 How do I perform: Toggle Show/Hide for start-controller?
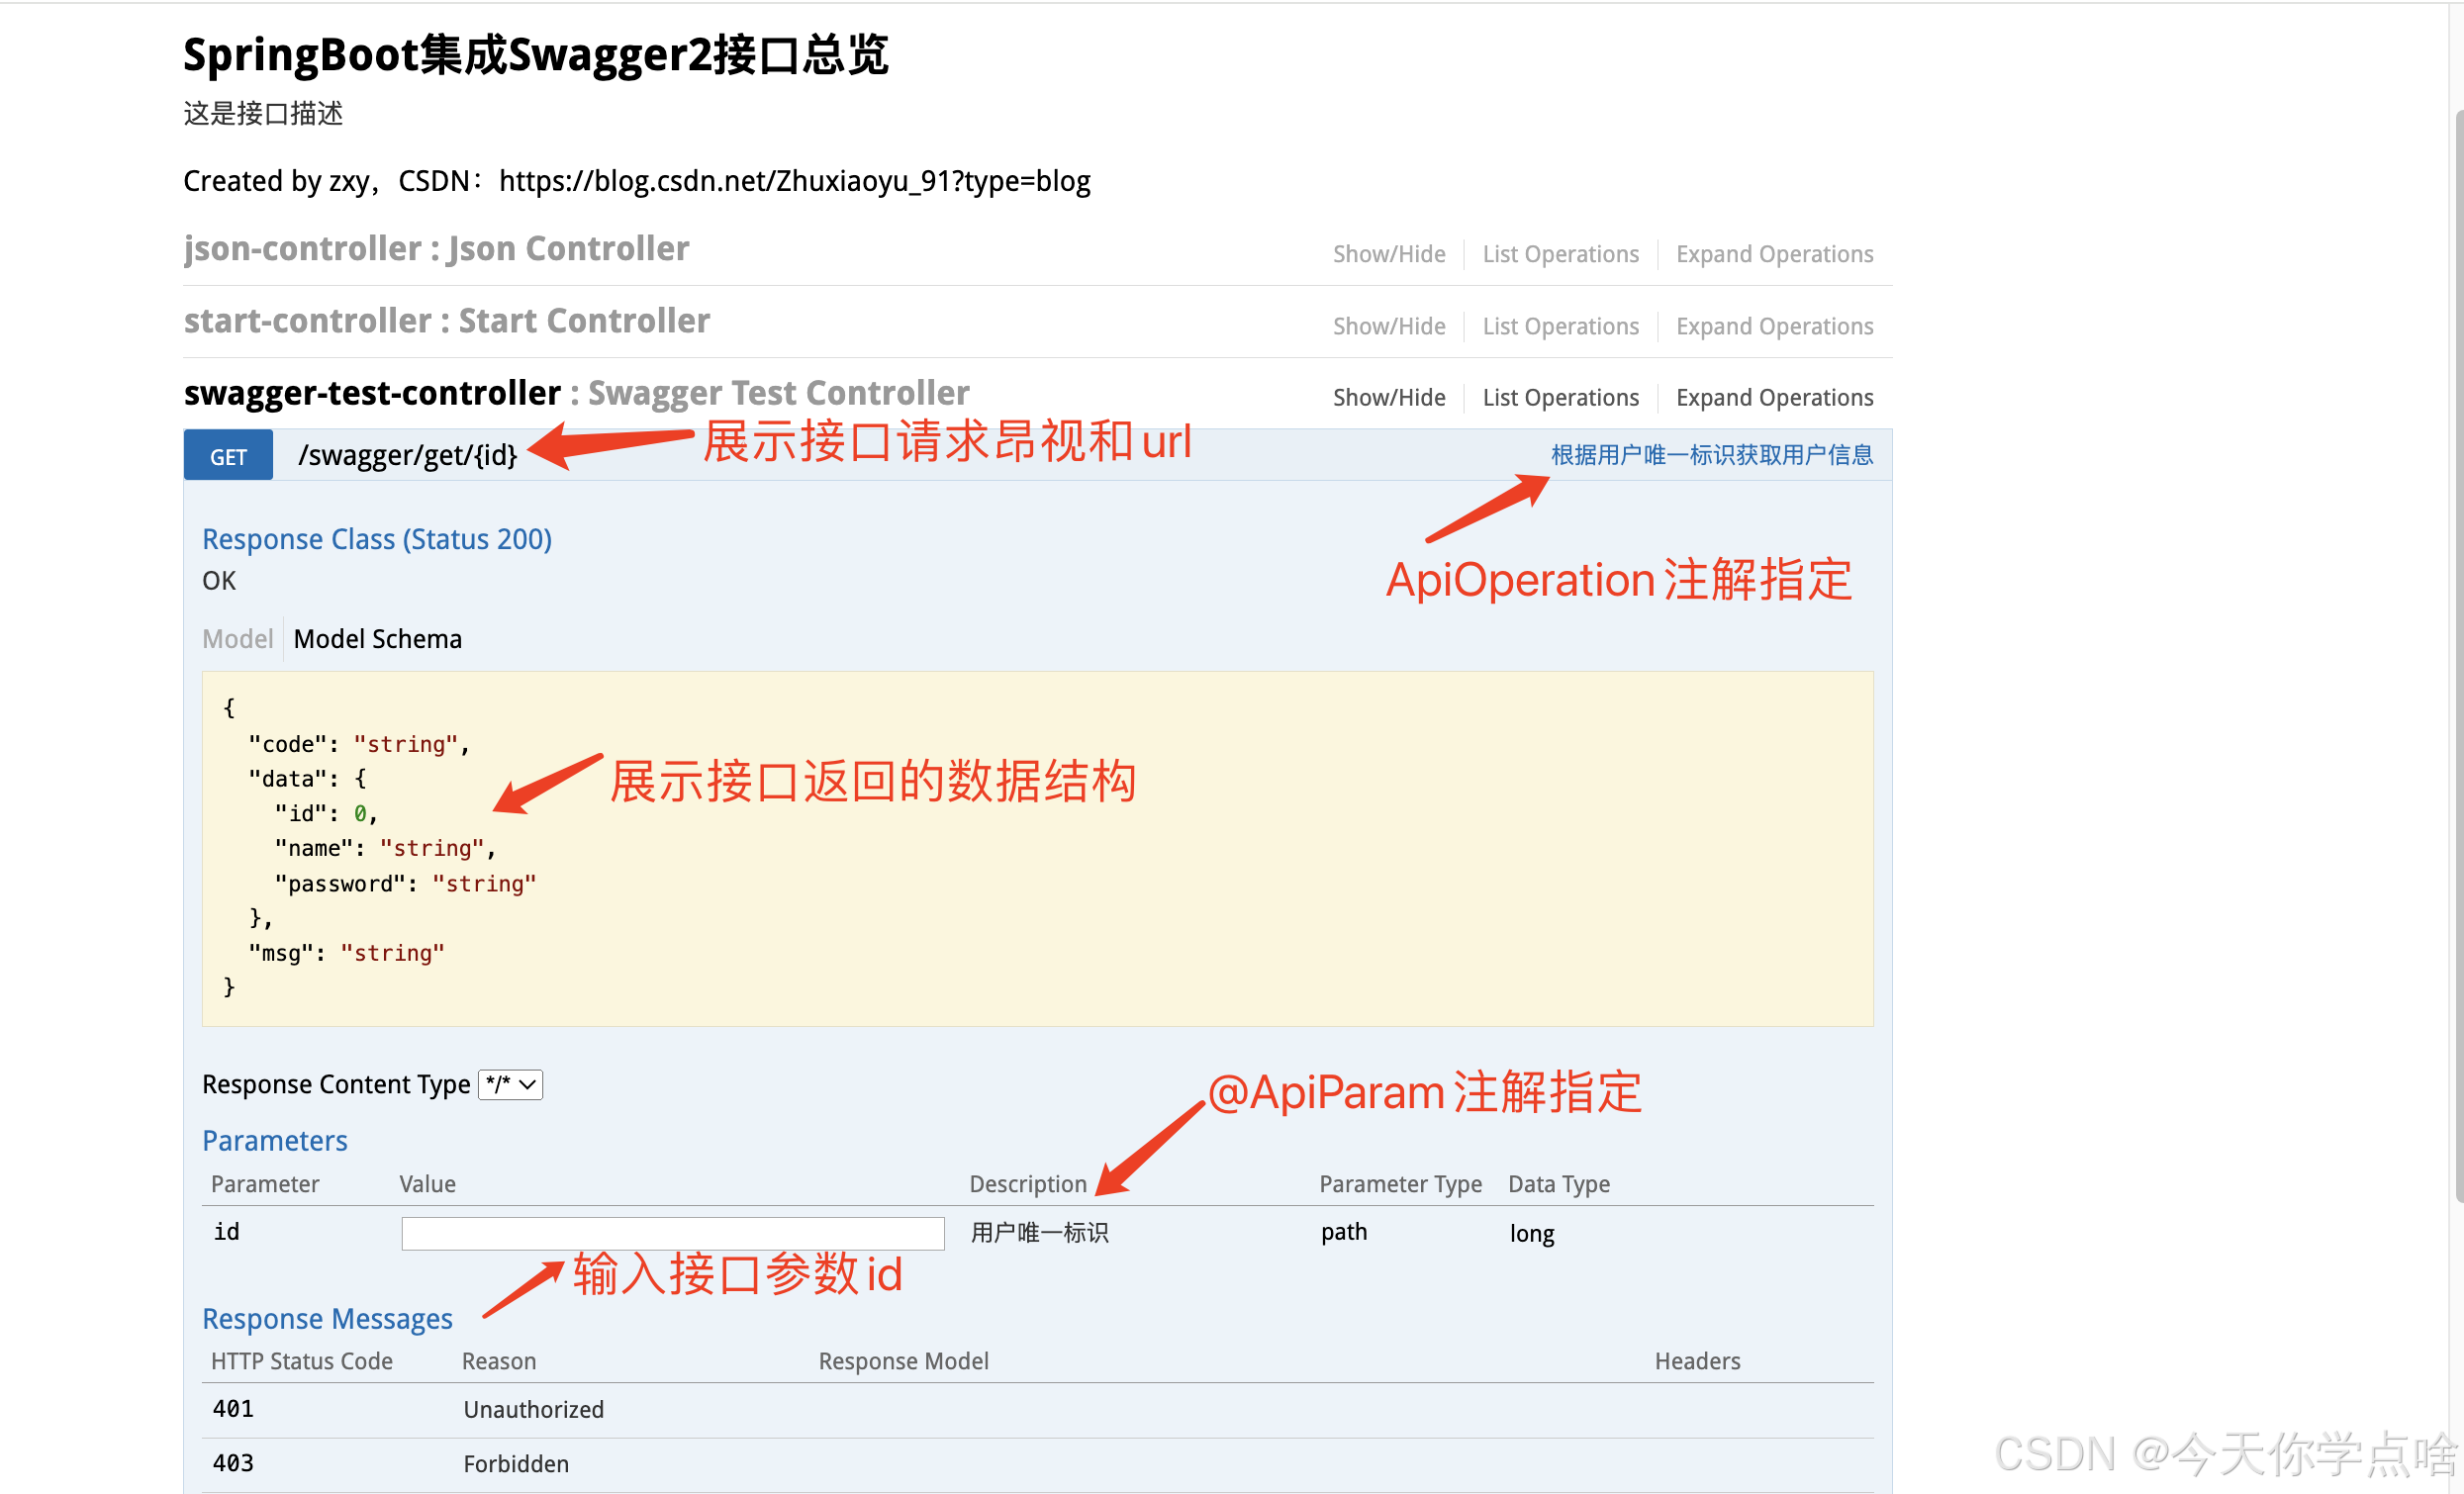[1388, 326]
